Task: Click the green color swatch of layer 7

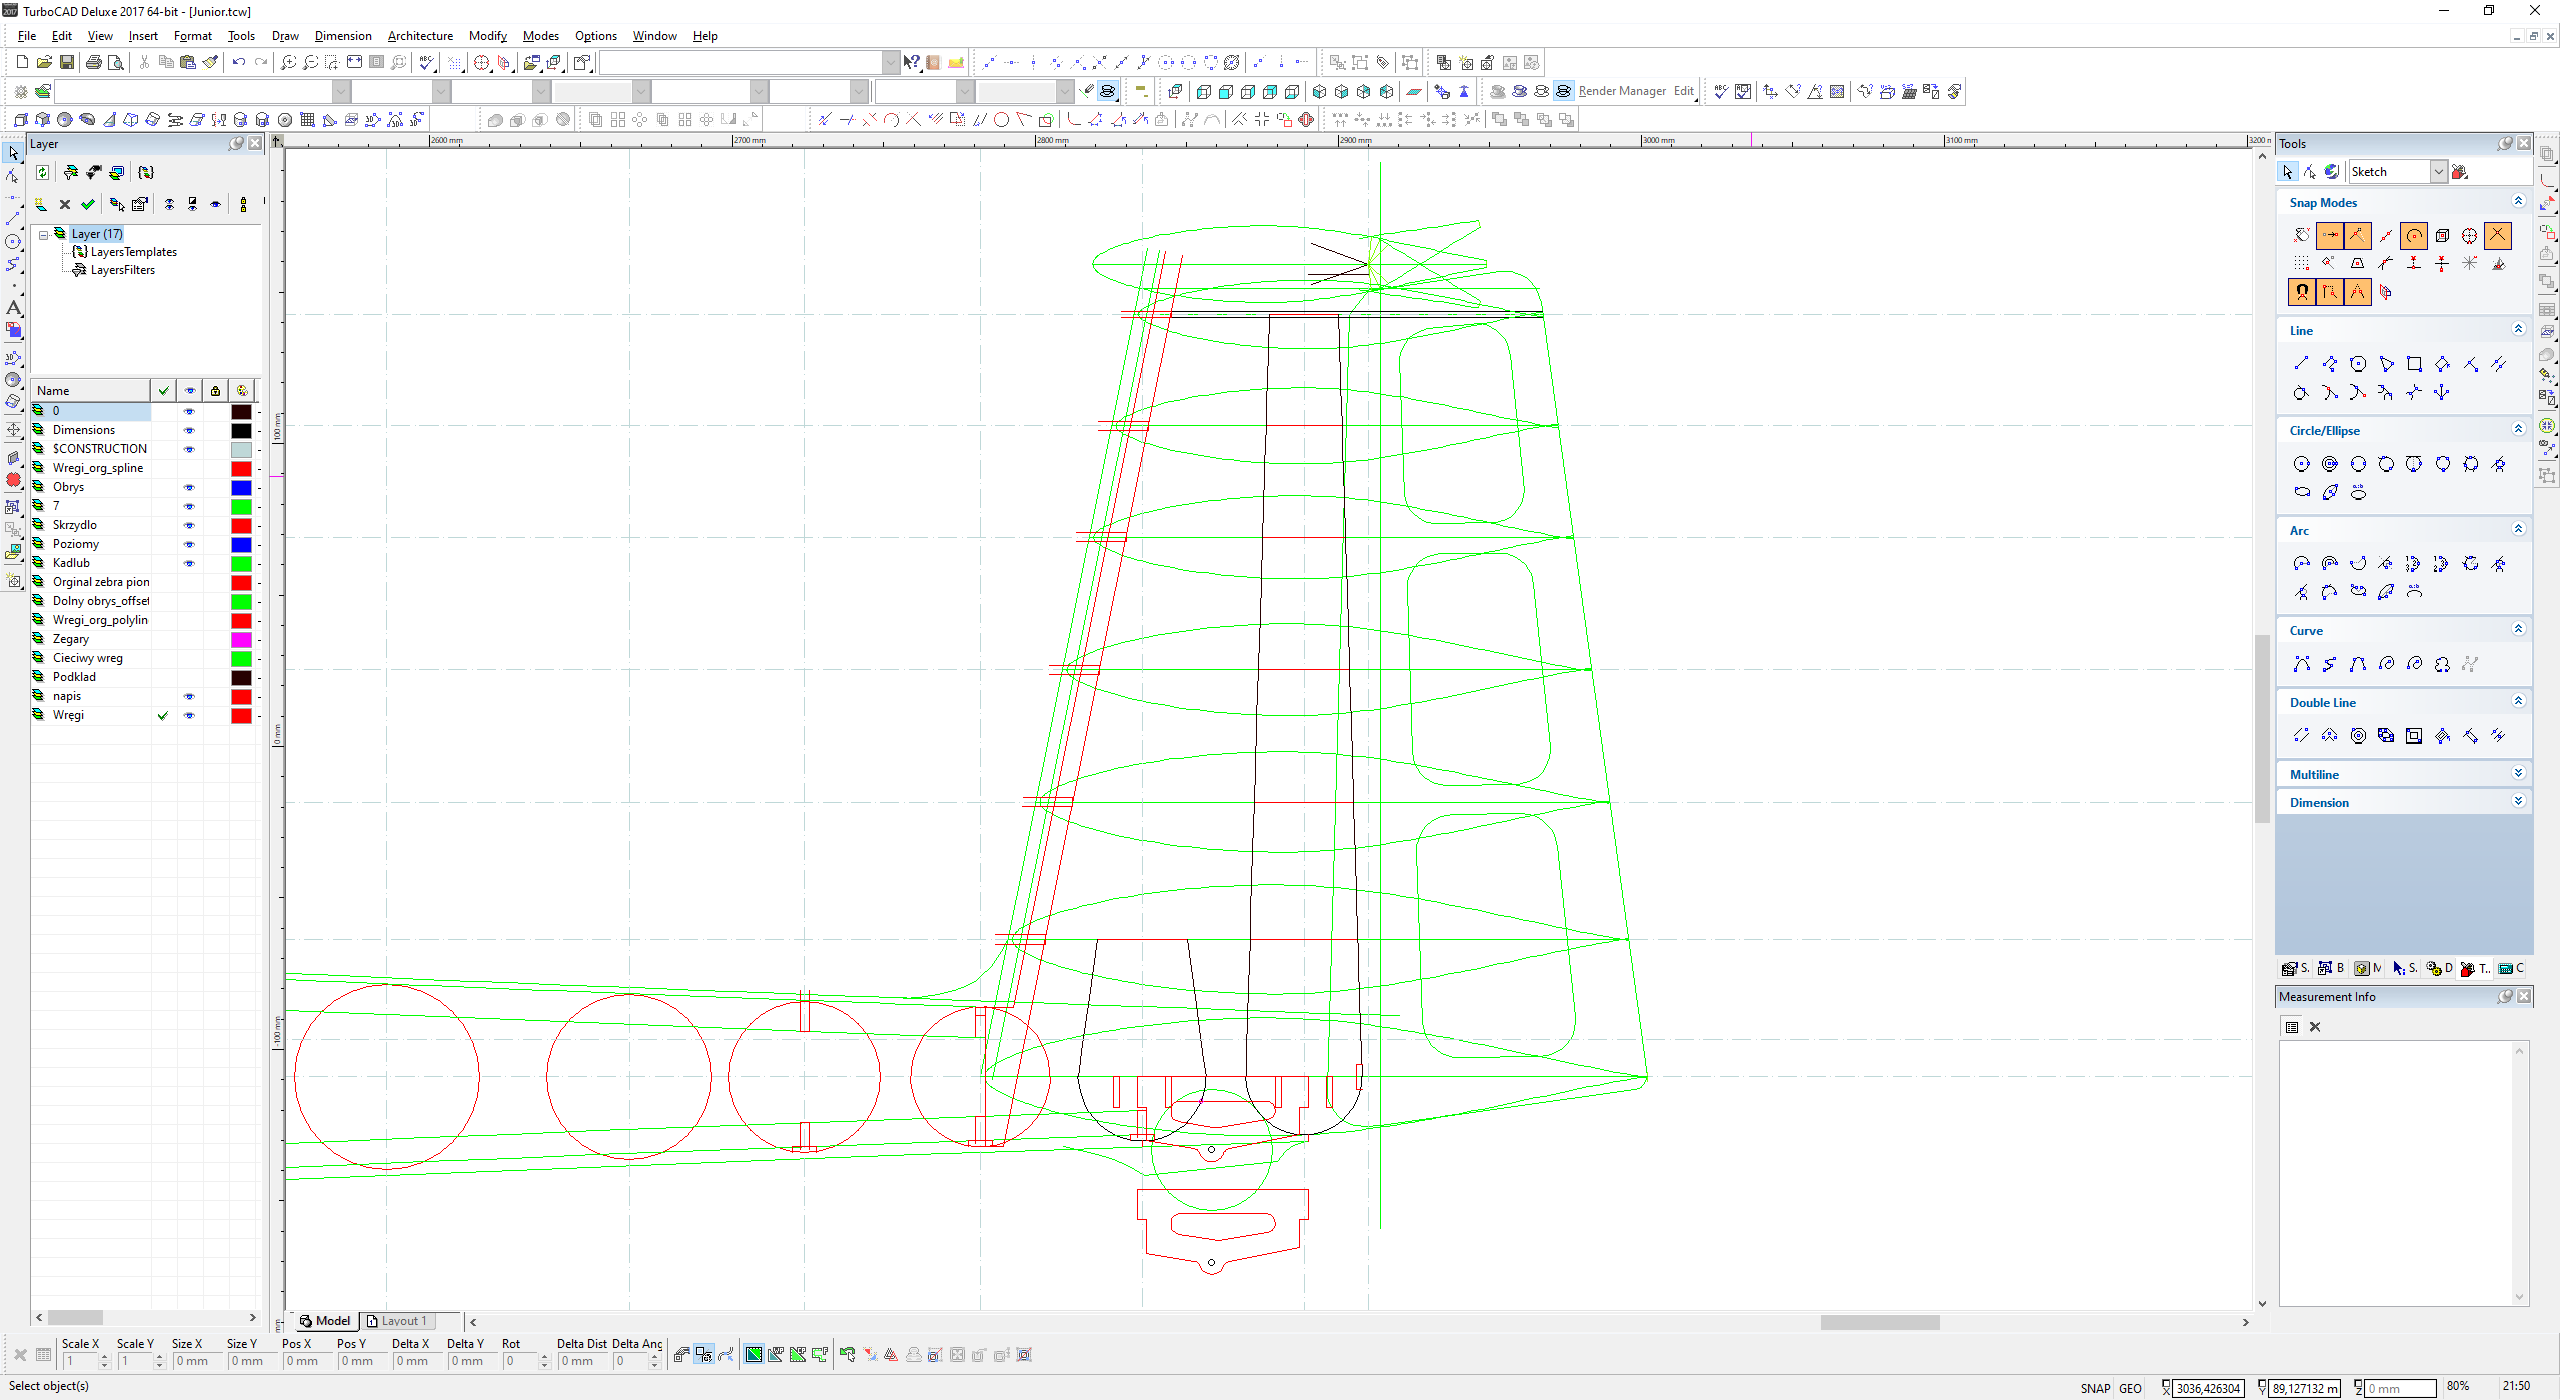Action: pos(241,506)
